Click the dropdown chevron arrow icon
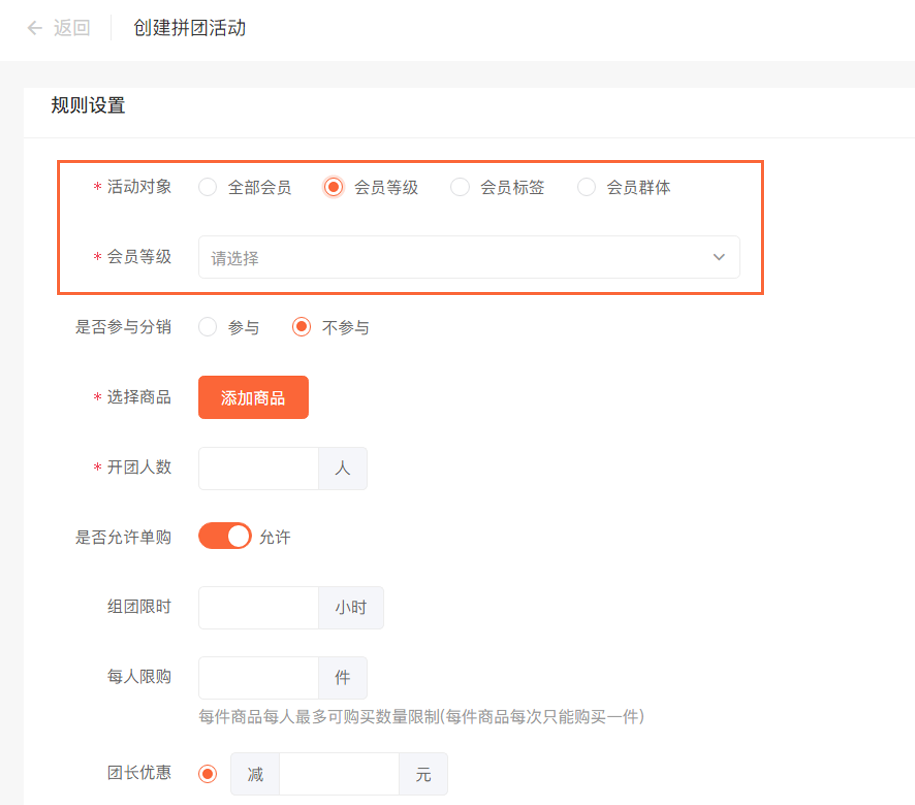The width and height of the screenshot is (915, 805). coord(719,257)
